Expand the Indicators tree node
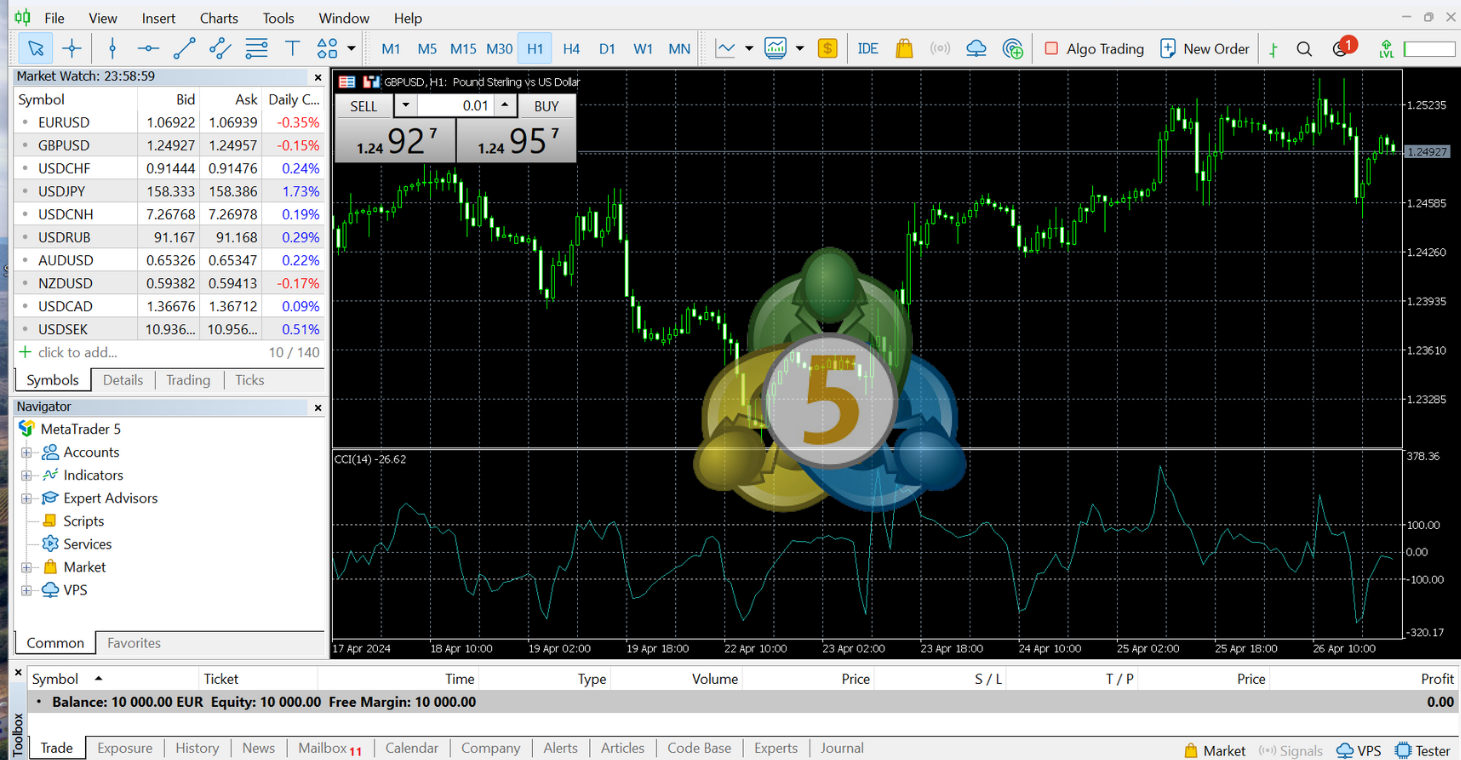This screenshot has height=760, width=1461. pyautogui.click(x=27, y=475)
